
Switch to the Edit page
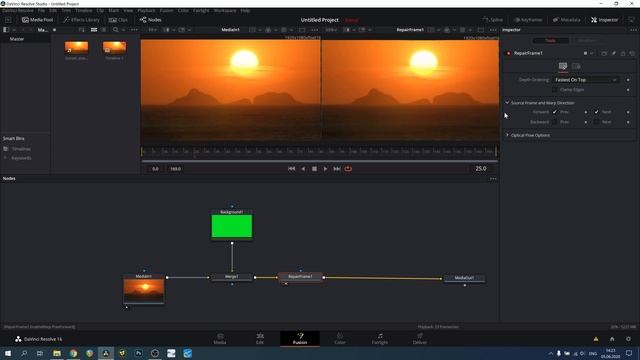click(260, 339)
